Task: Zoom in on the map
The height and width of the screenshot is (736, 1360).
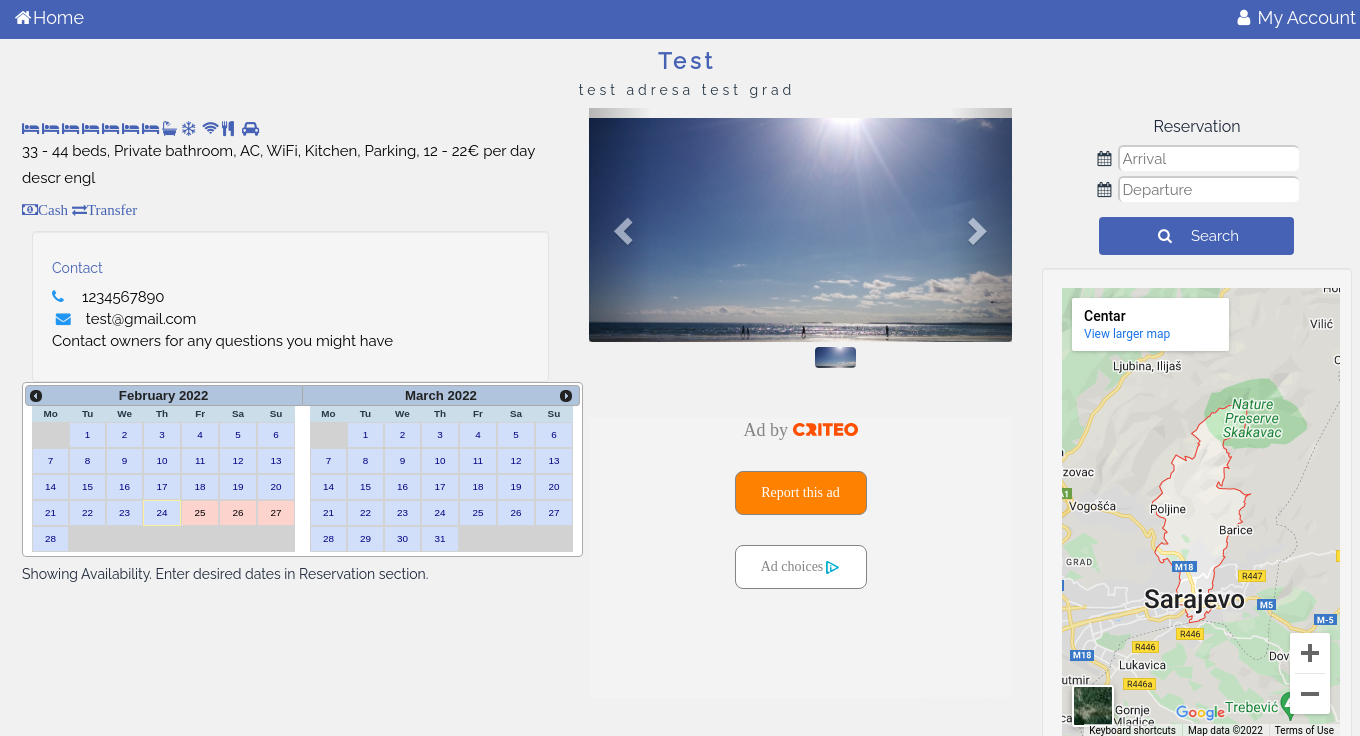Action: click(x=1310, y=653)
